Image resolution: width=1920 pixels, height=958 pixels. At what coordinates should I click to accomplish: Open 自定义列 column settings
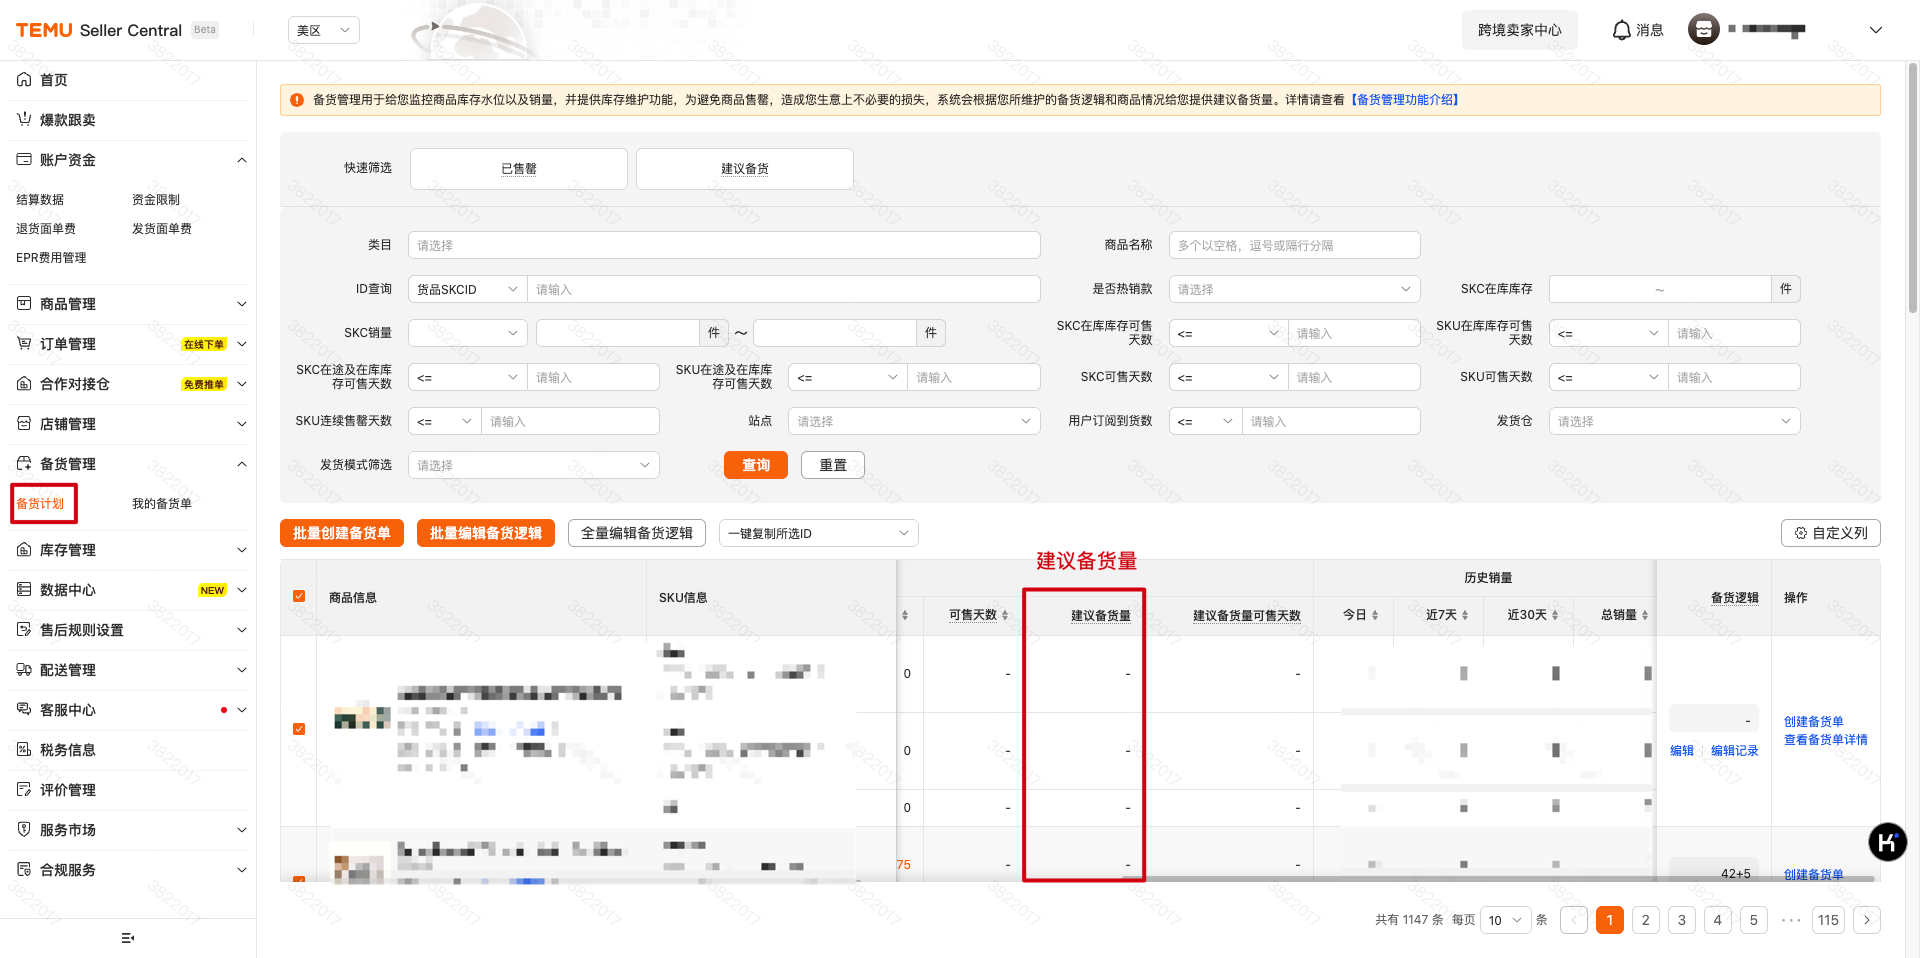(1830, 533)
